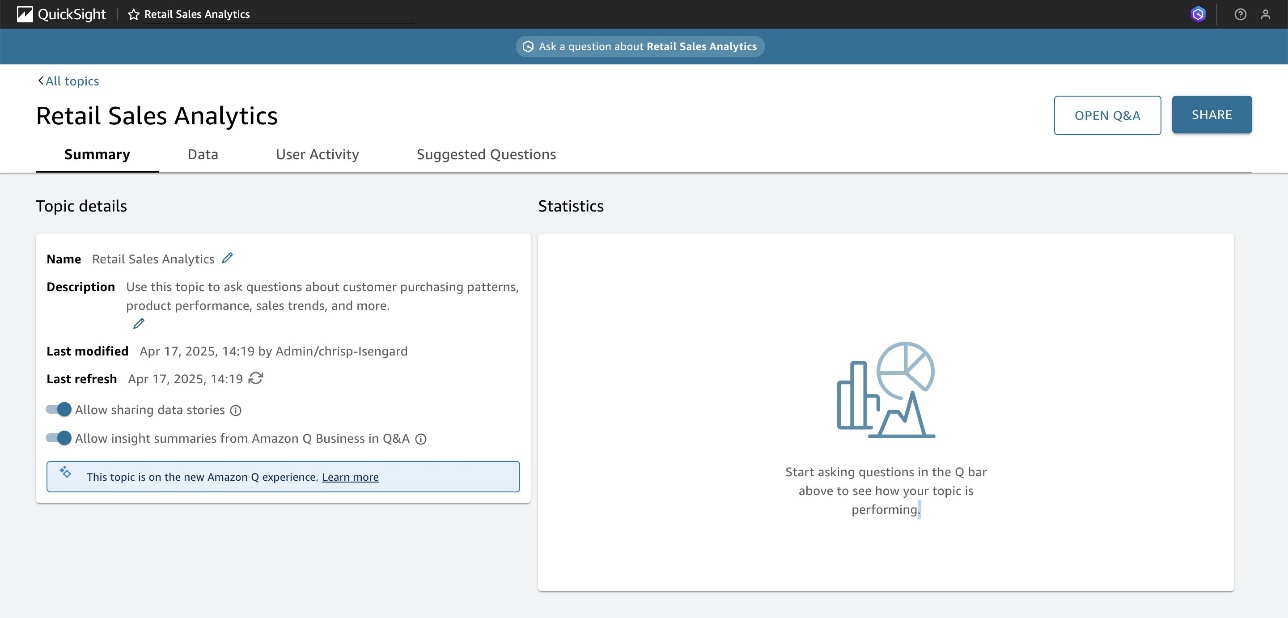This screenshot has width=1288, height=618.
Task: Click the Topic details heading
Action: [x=81, y=206]
